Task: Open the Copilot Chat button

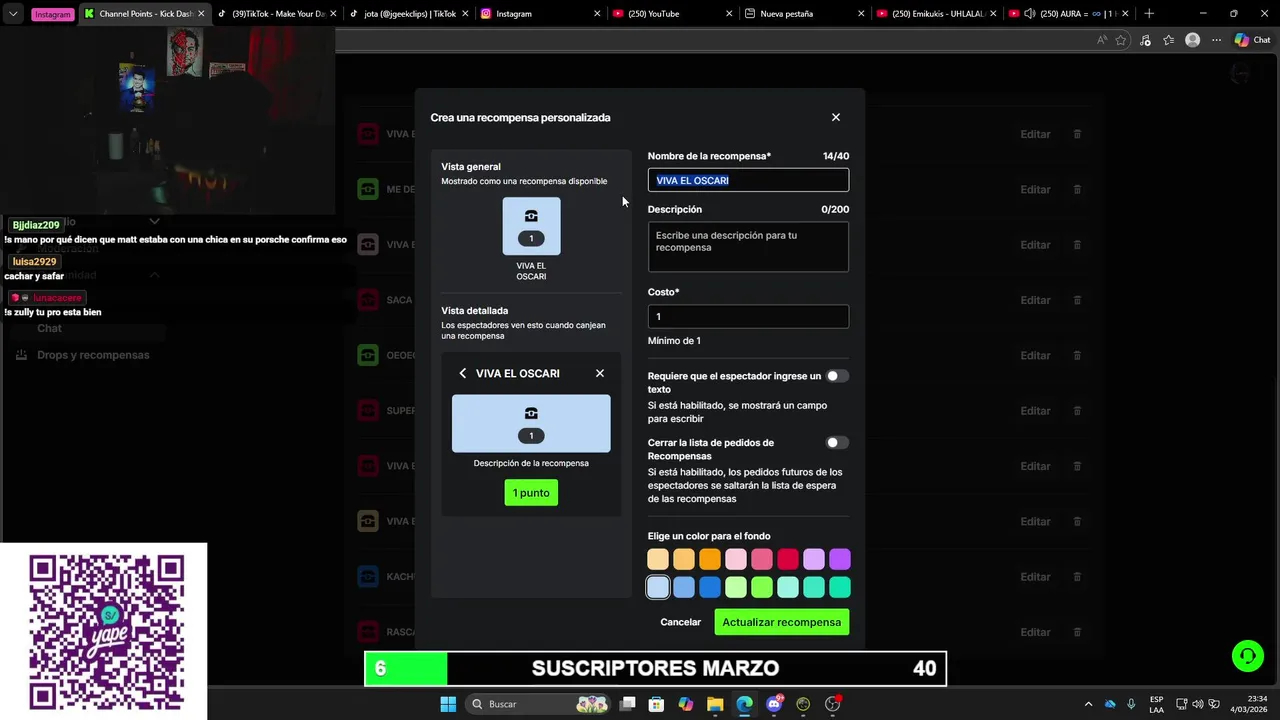Action: coord(1252,40)
